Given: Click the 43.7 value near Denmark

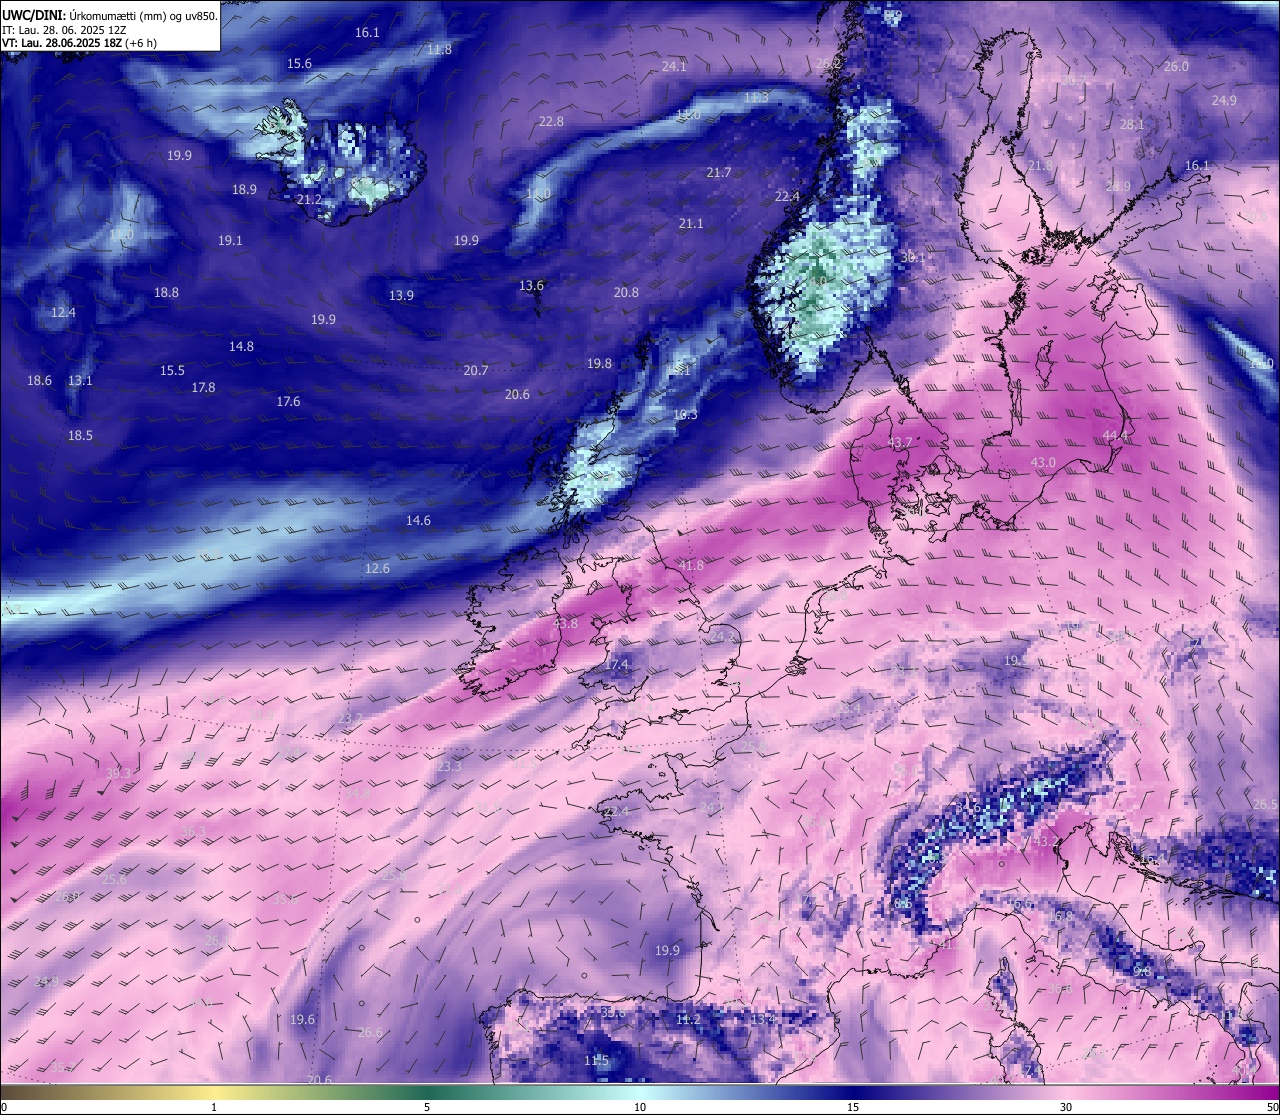Looking at the screenshot, I should click(900, 443).
